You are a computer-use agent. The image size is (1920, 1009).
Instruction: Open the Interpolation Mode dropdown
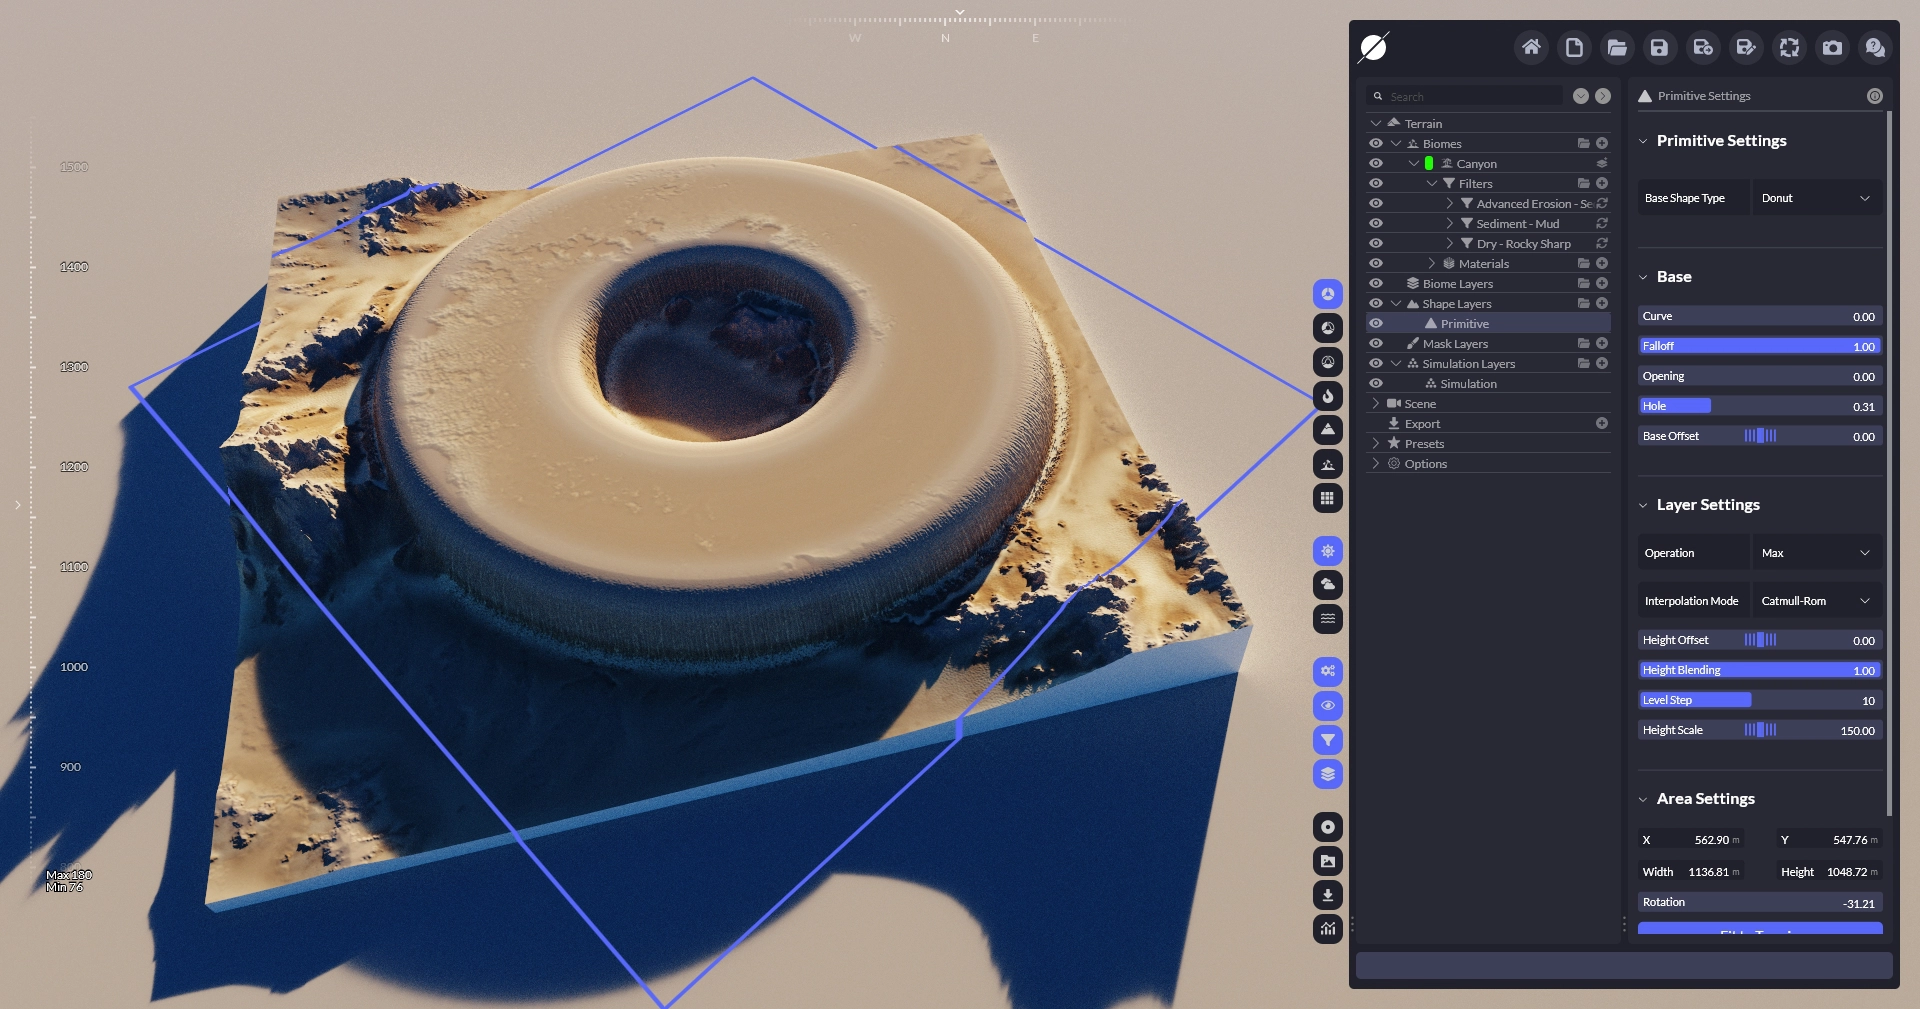[x=1816, y=601]
